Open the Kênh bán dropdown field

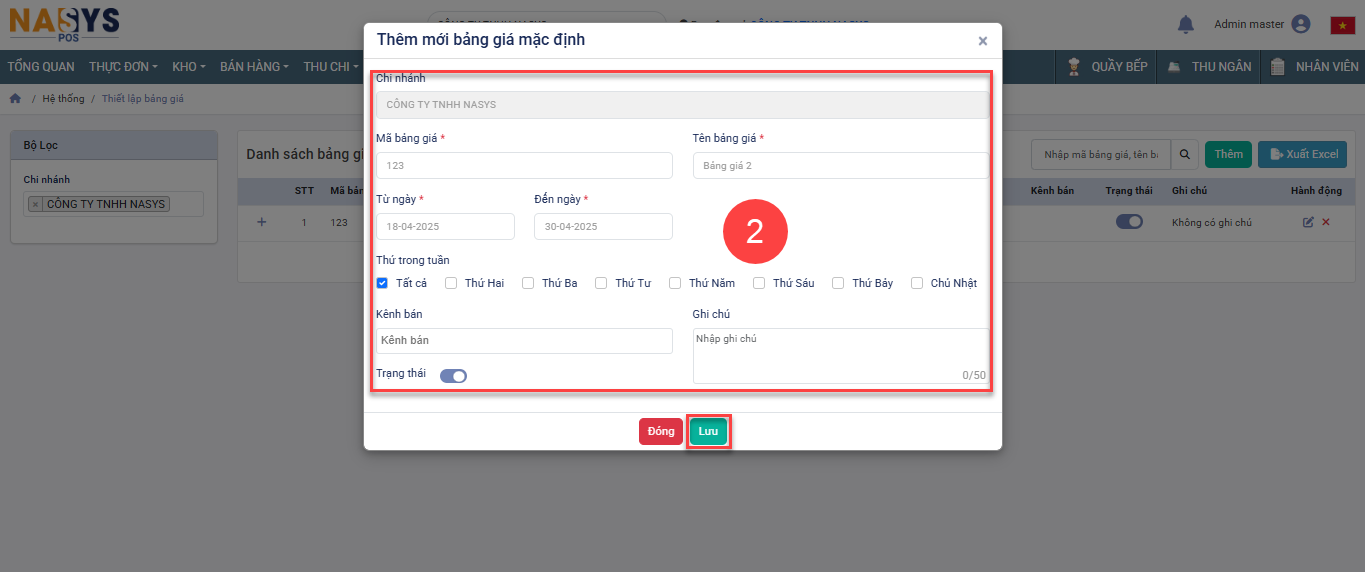tap(524, 341)
